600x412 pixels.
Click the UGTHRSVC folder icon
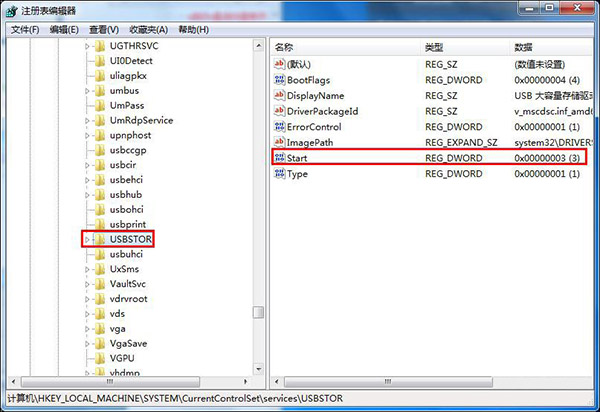click(x=100, y=46)
